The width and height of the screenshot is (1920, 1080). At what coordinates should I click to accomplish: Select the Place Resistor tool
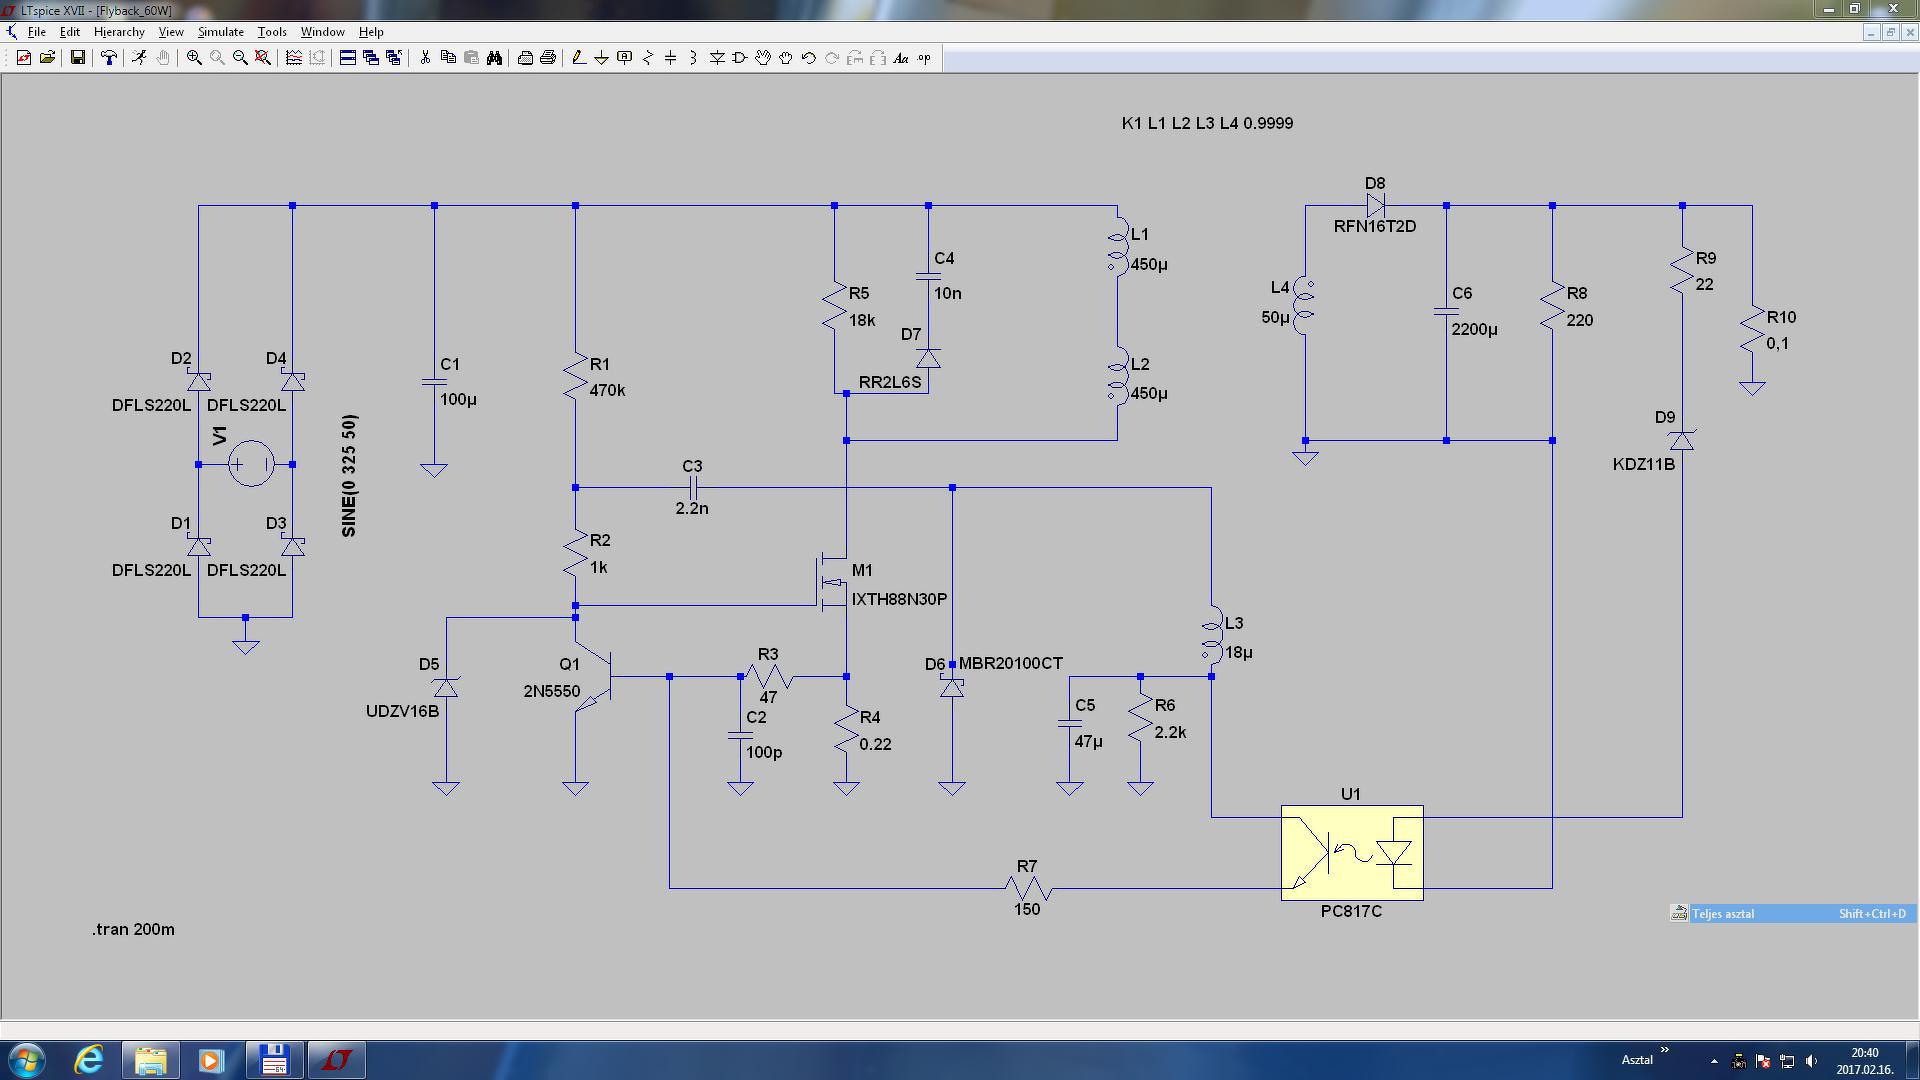pos(648,58)
